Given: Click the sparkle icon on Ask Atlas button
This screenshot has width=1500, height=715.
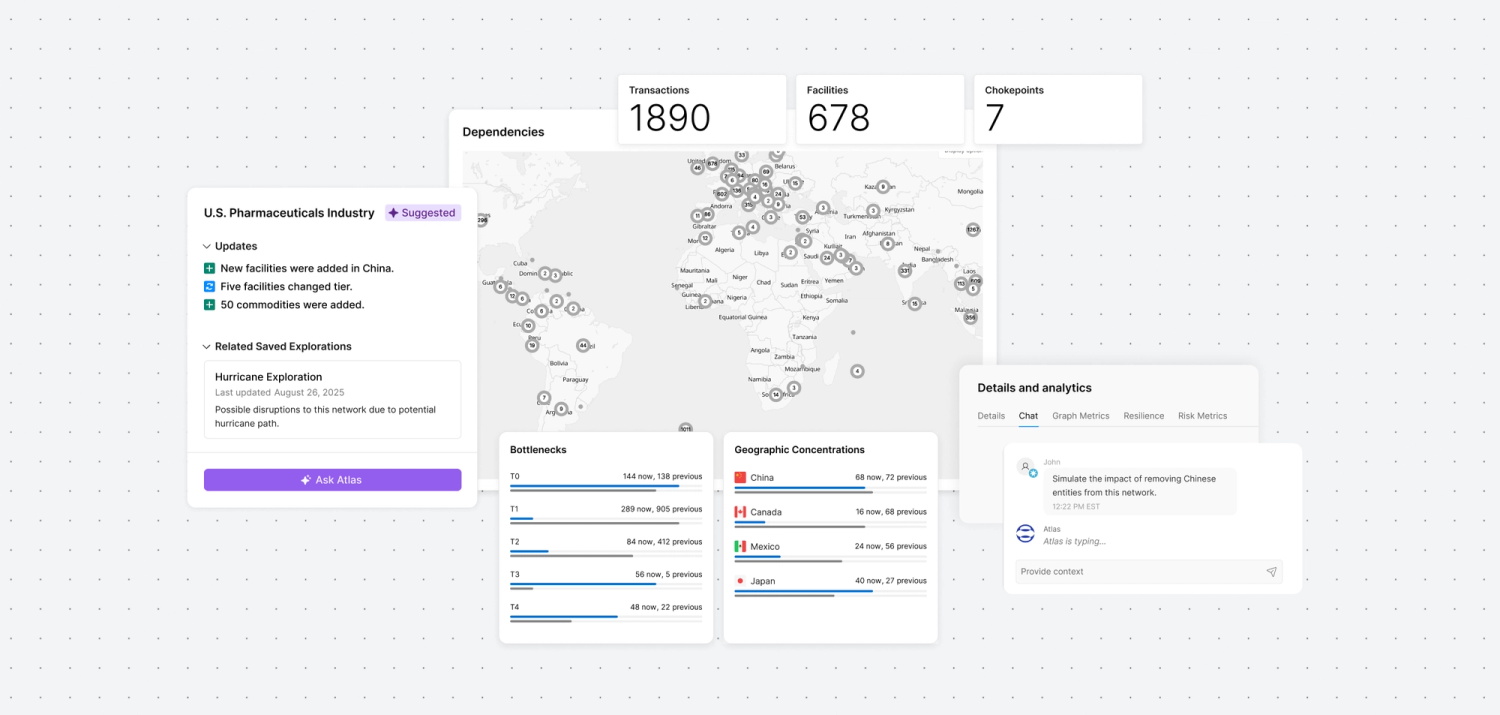Looking at the screenshot, I should point(306,480).
